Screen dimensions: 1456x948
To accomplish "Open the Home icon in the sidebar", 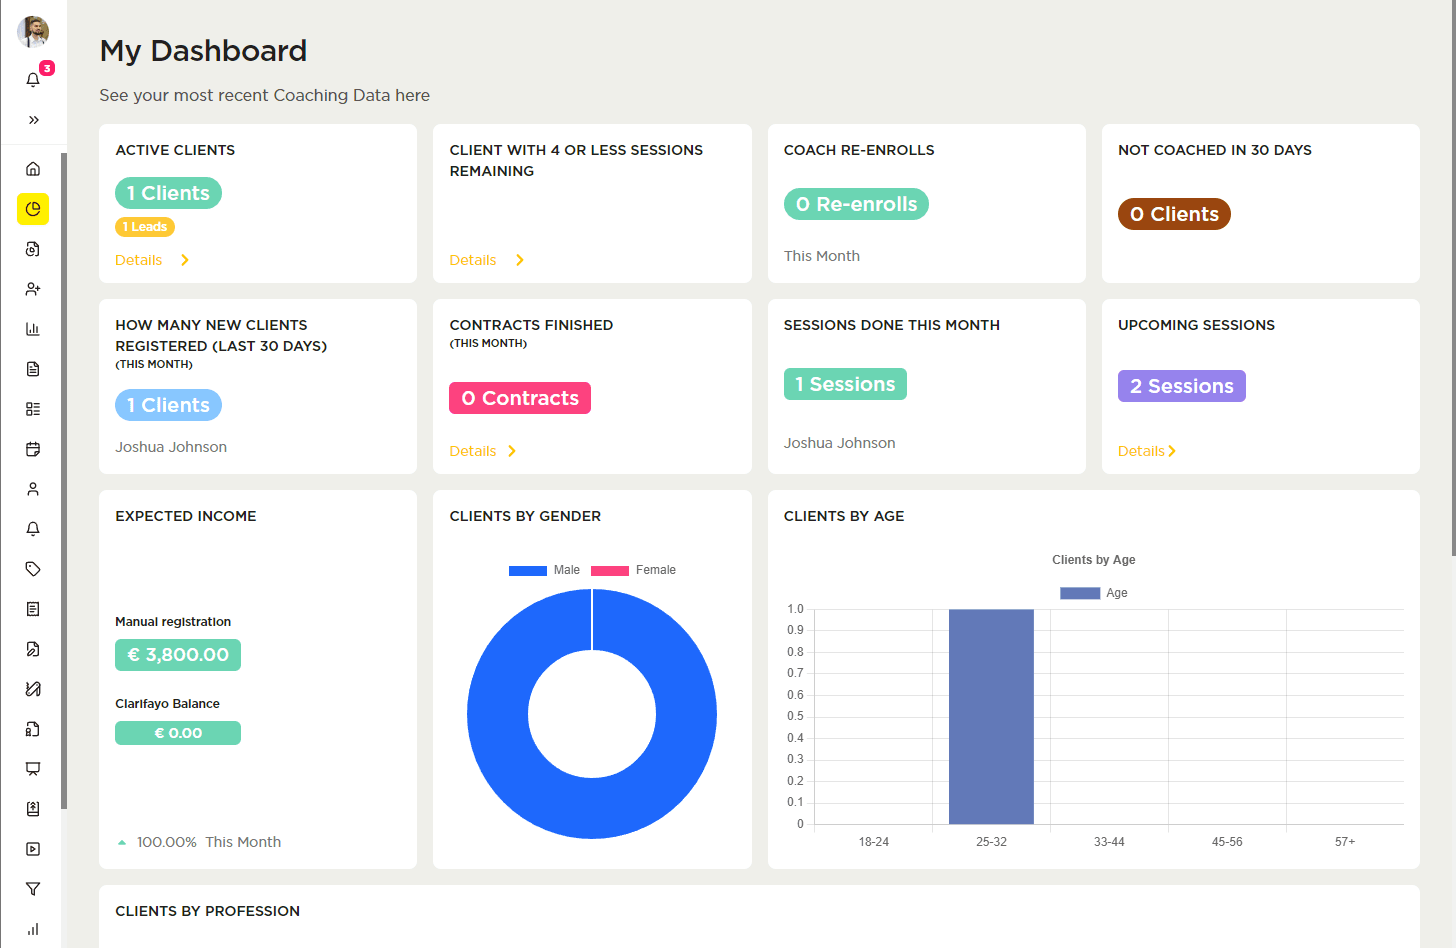I will click(33, 169).
